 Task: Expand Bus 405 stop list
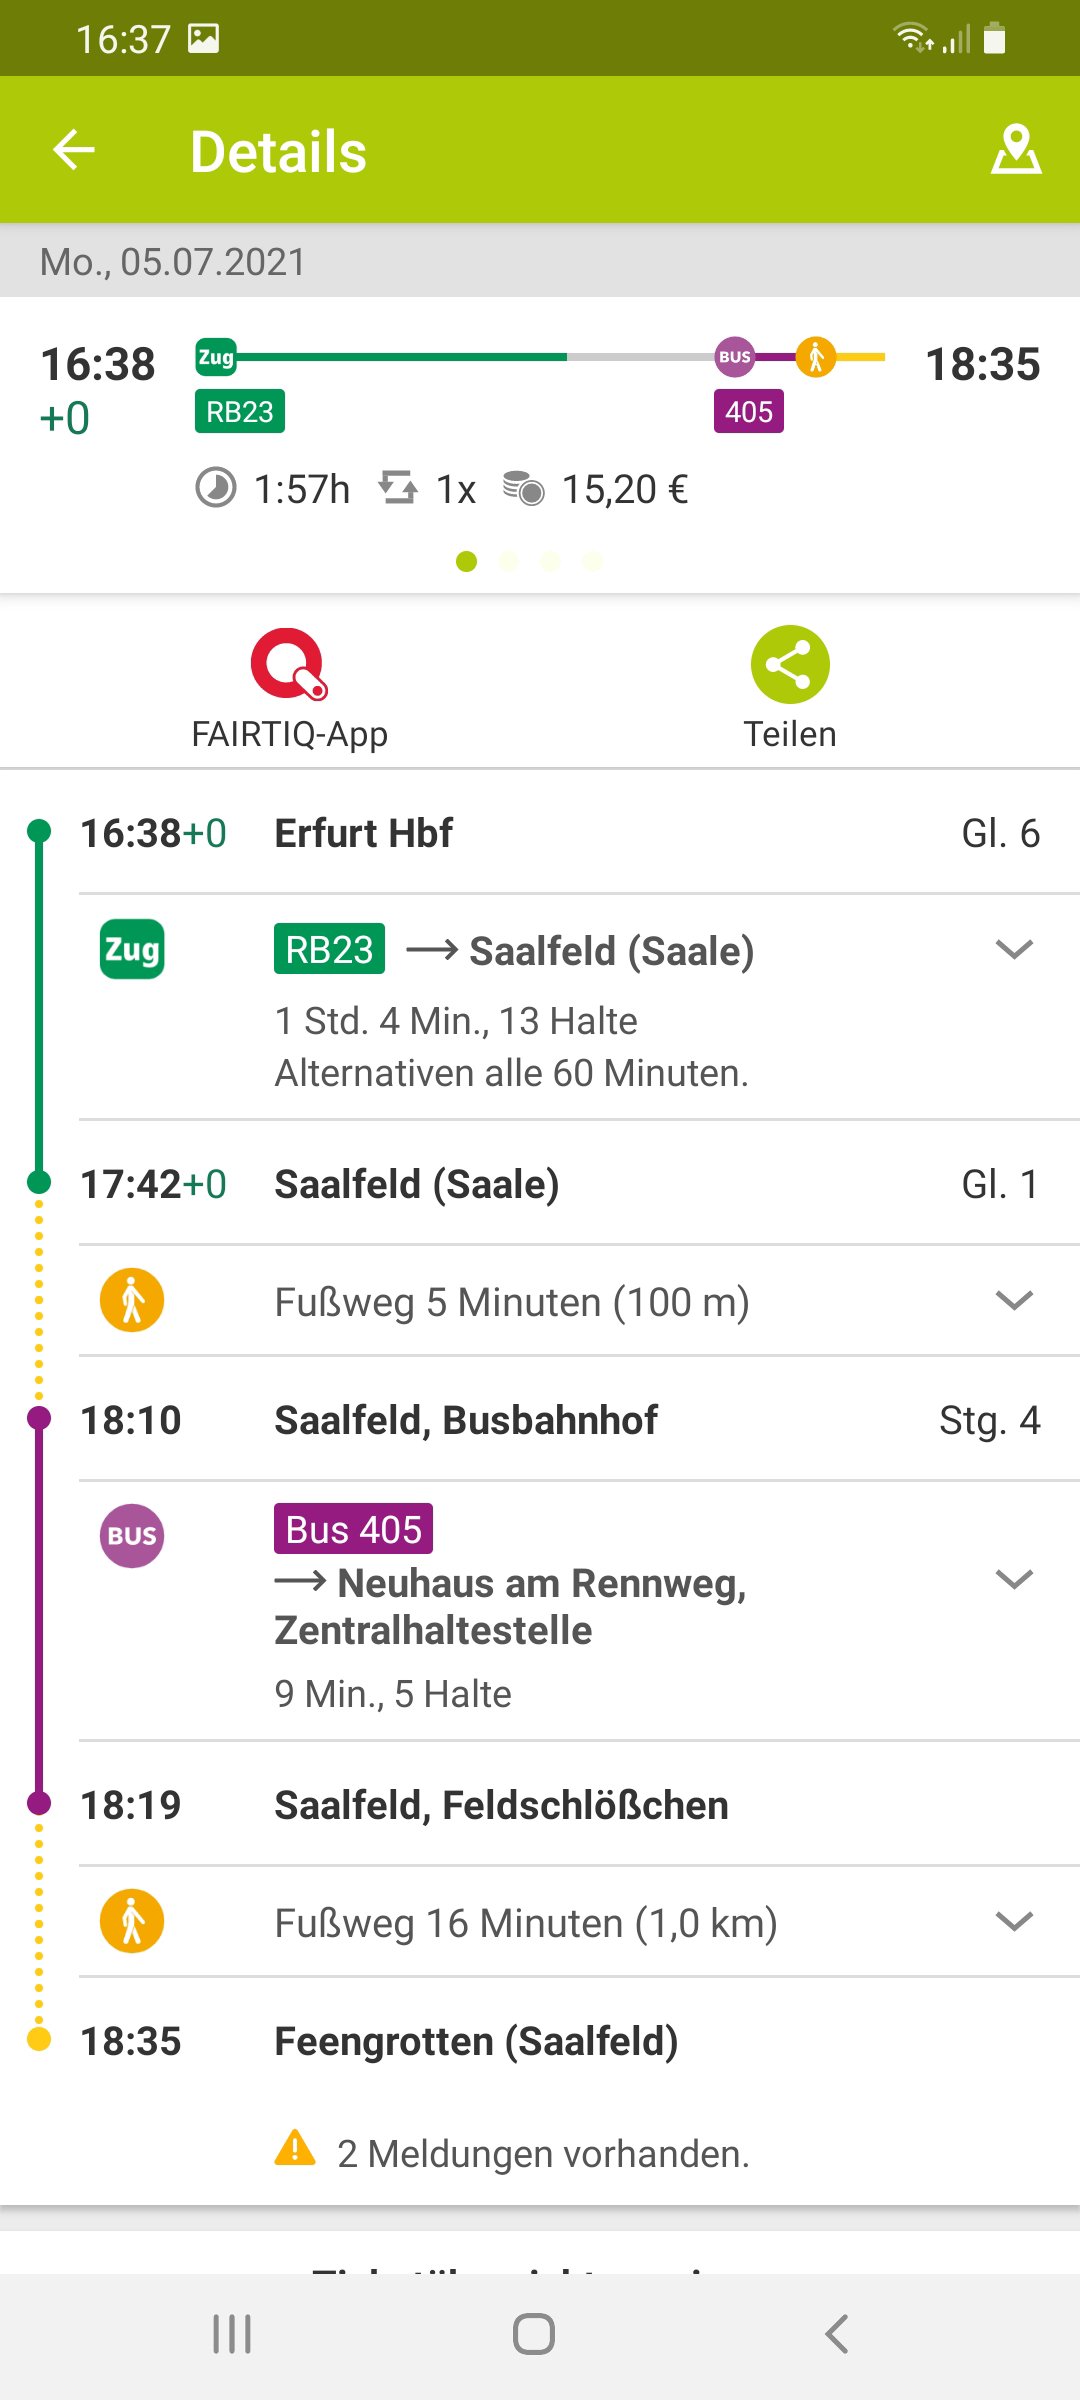1014,1580
